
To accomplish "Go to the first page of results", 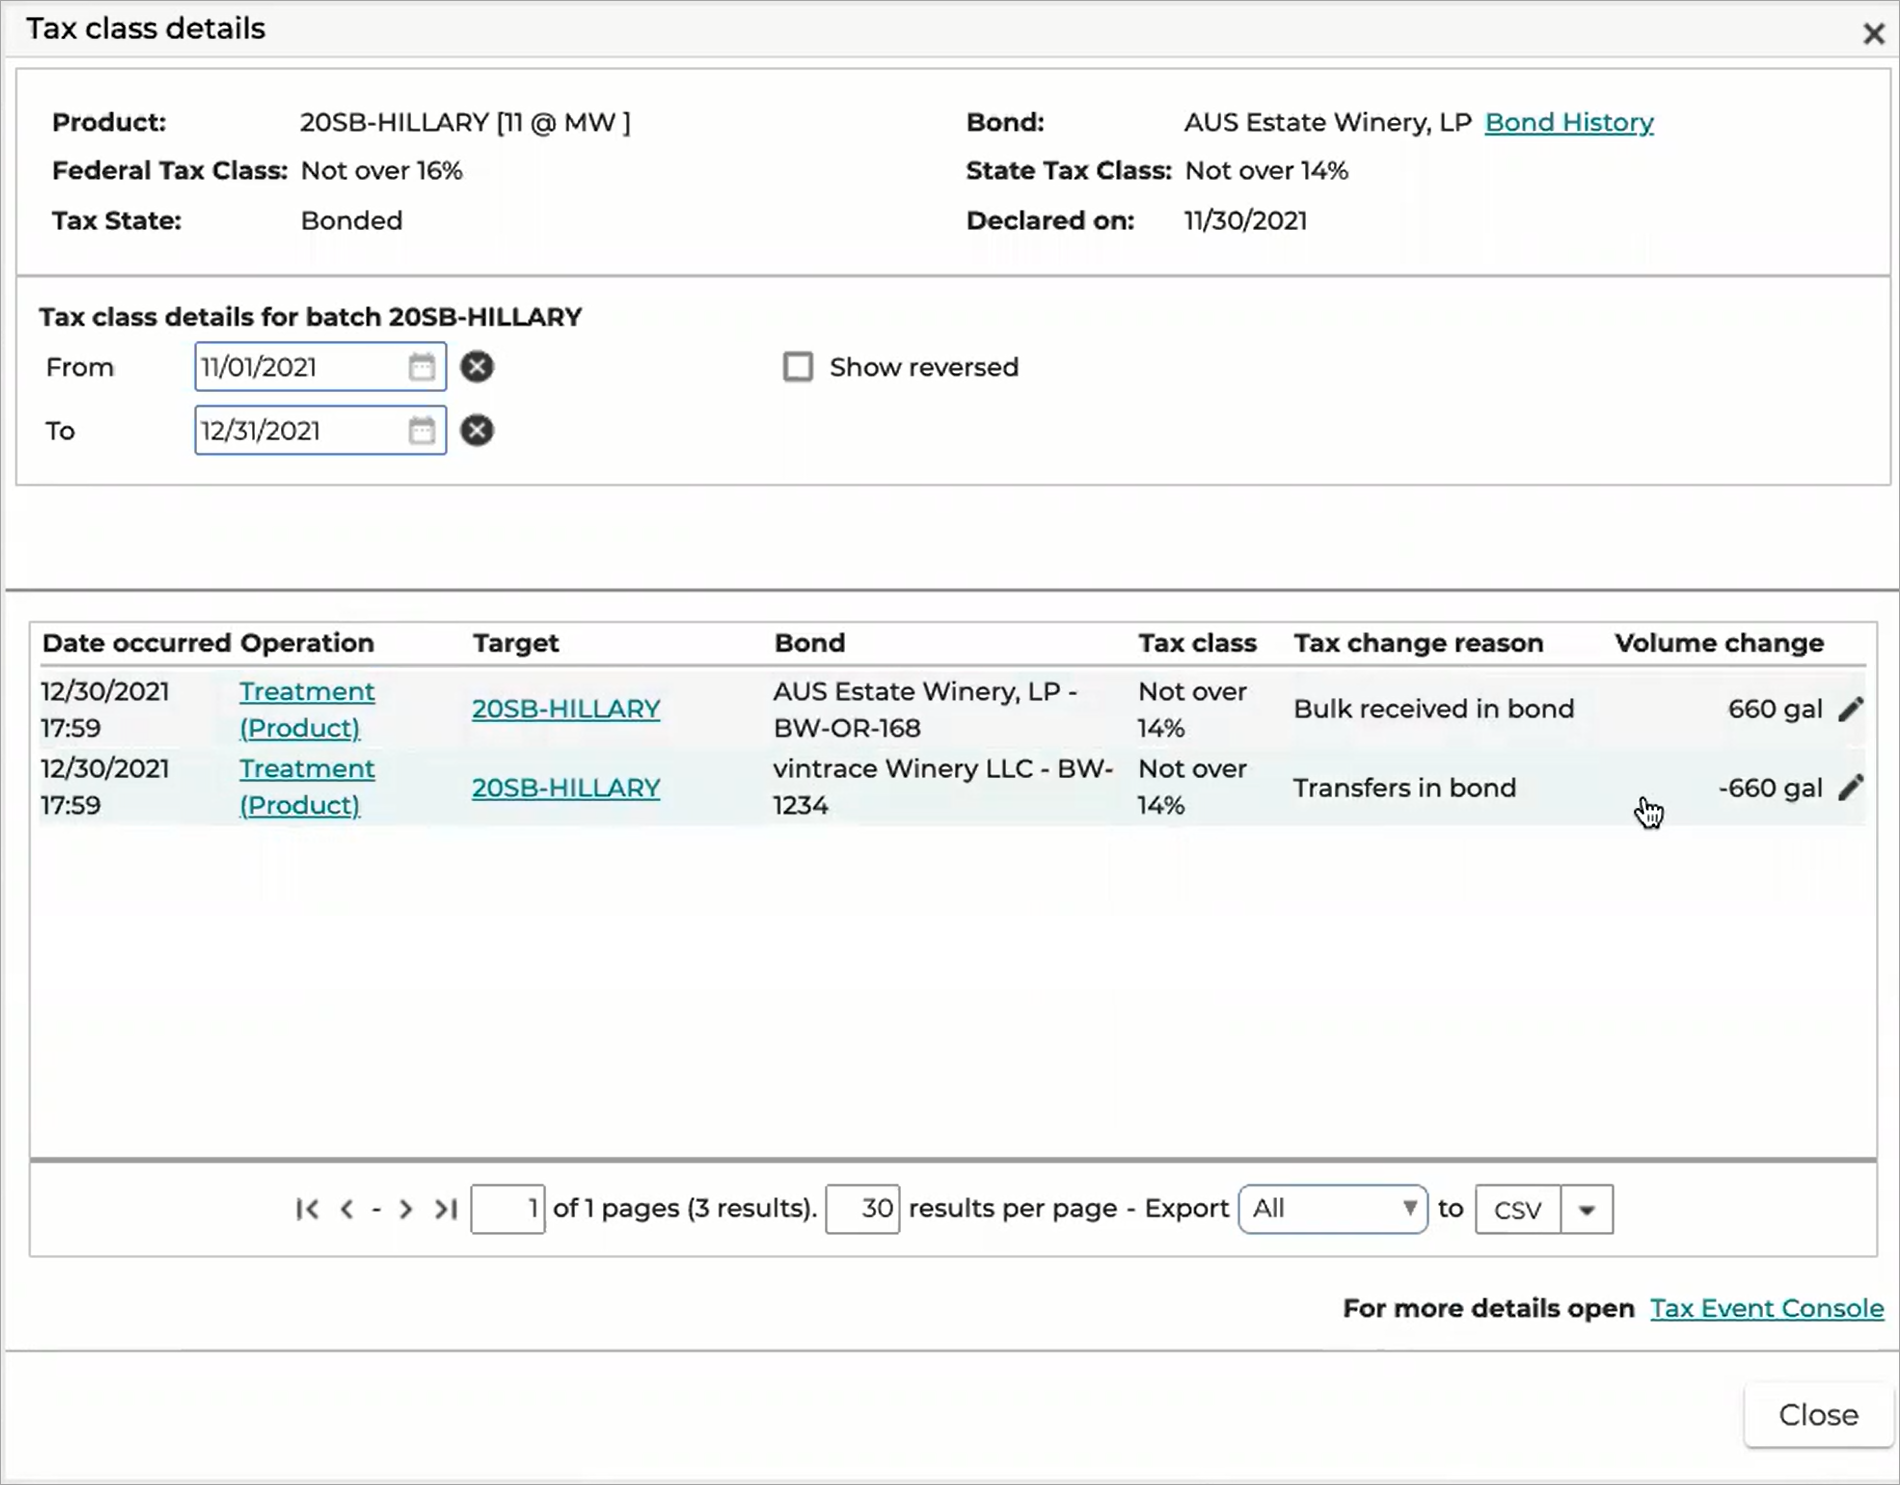I will (308, 1209).
